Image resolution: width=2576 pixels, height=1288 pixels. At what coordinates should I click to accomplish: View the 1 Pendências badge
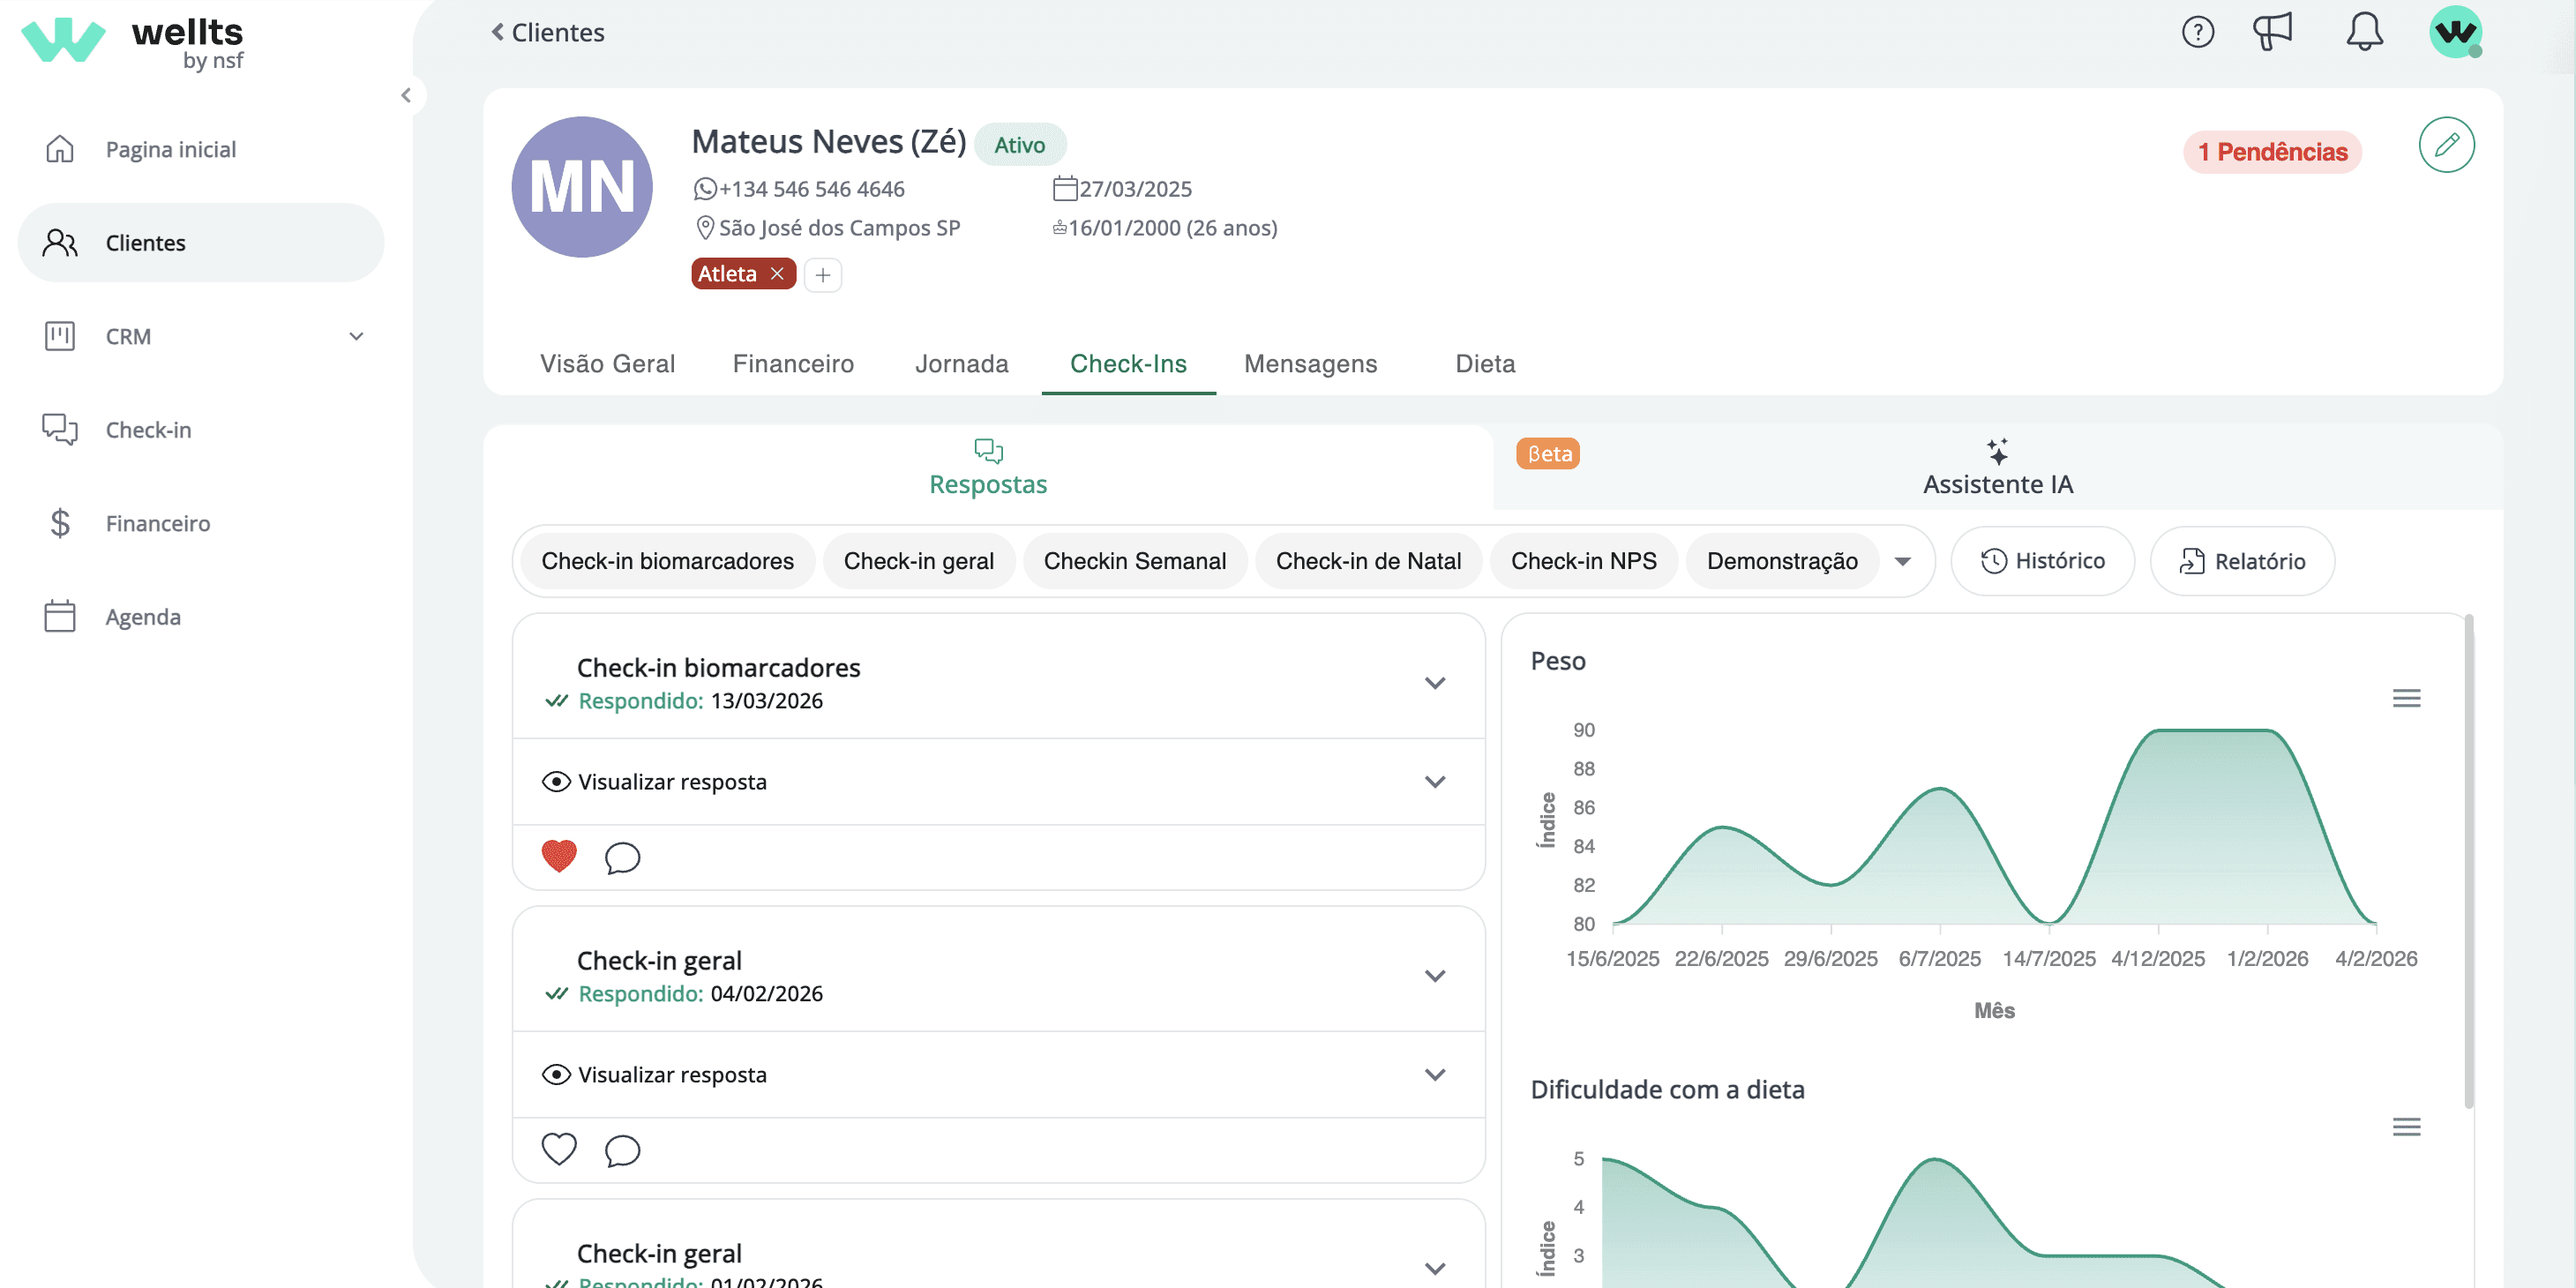point(2272,152)
